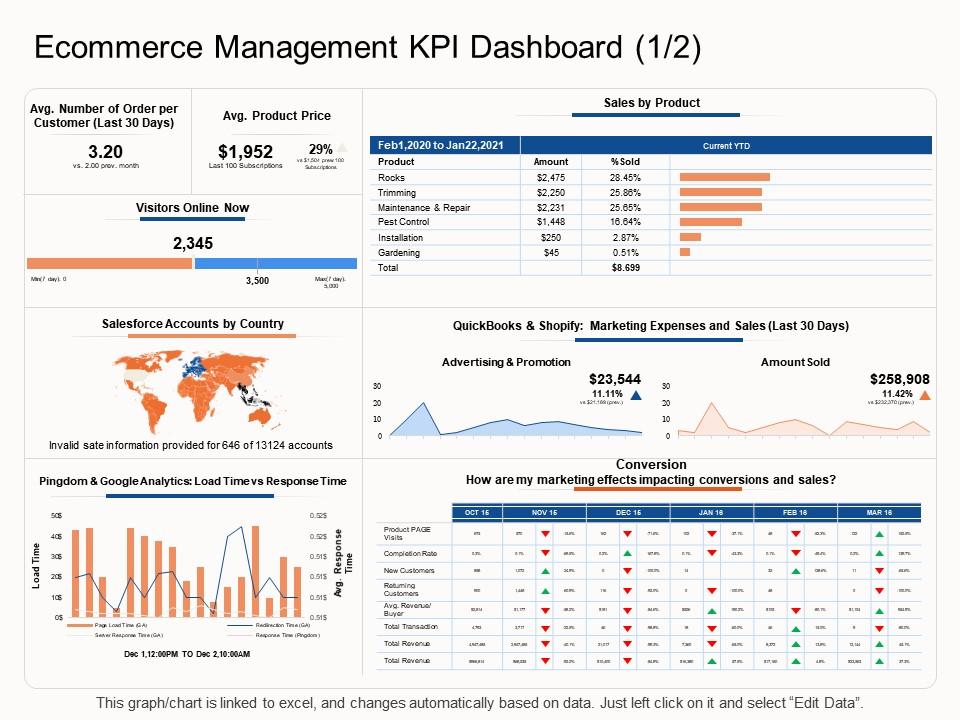Click the red down triangle for Product PAGE Visits in NOV 15
960x720 pixels.
click(x=545, y=532)
